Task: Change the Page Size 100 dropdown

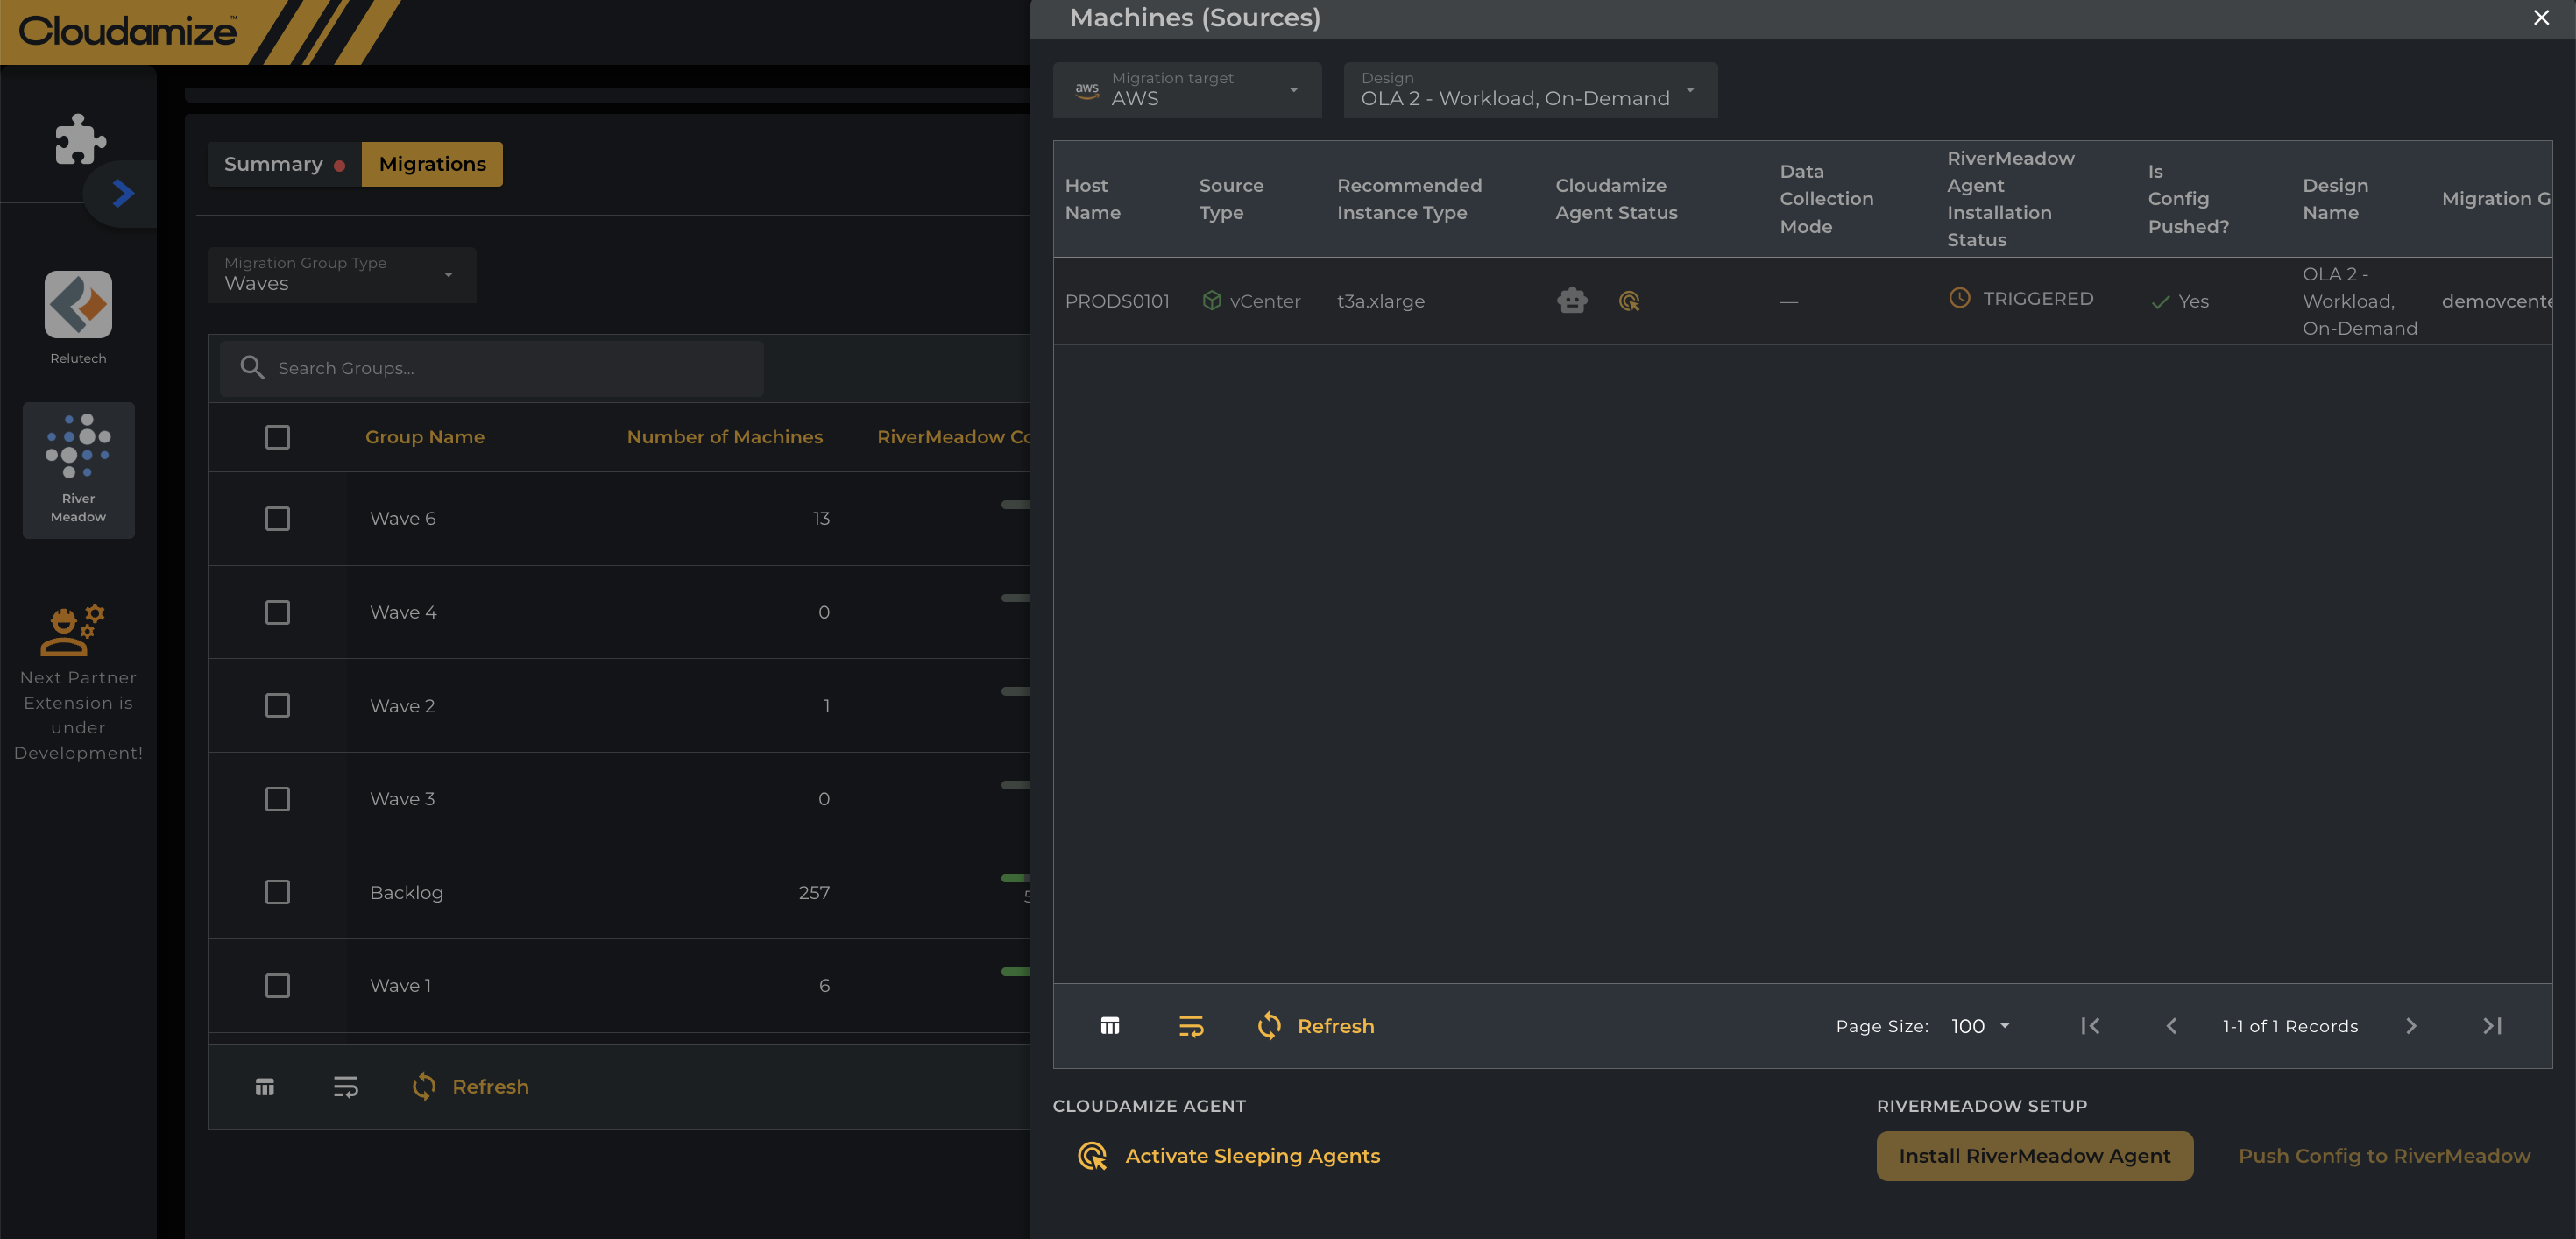Action: point(1980,1026)
